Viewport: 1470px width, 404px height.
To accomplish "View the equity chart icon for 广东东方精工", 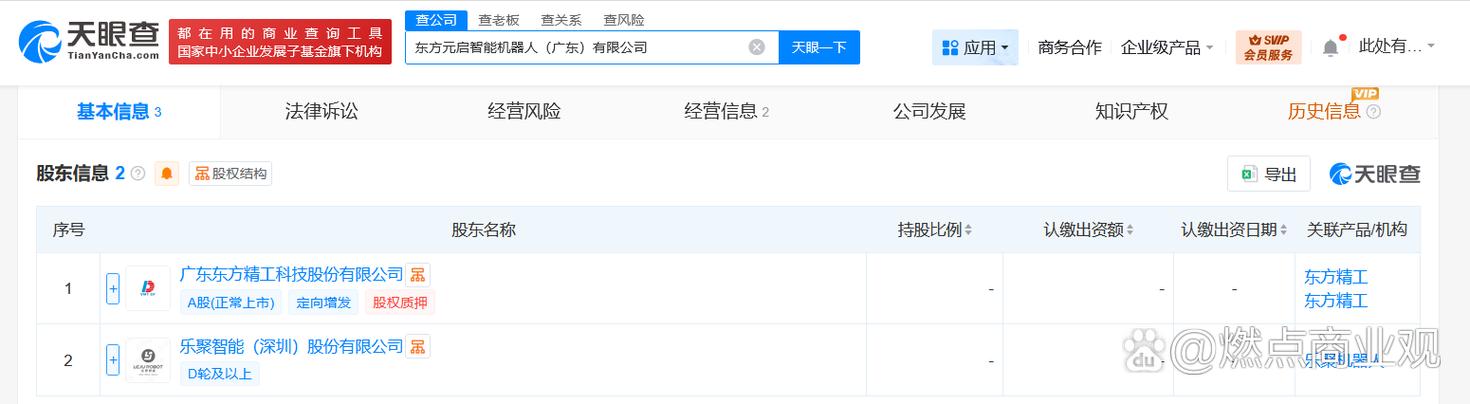I will (x=418, y=274).
